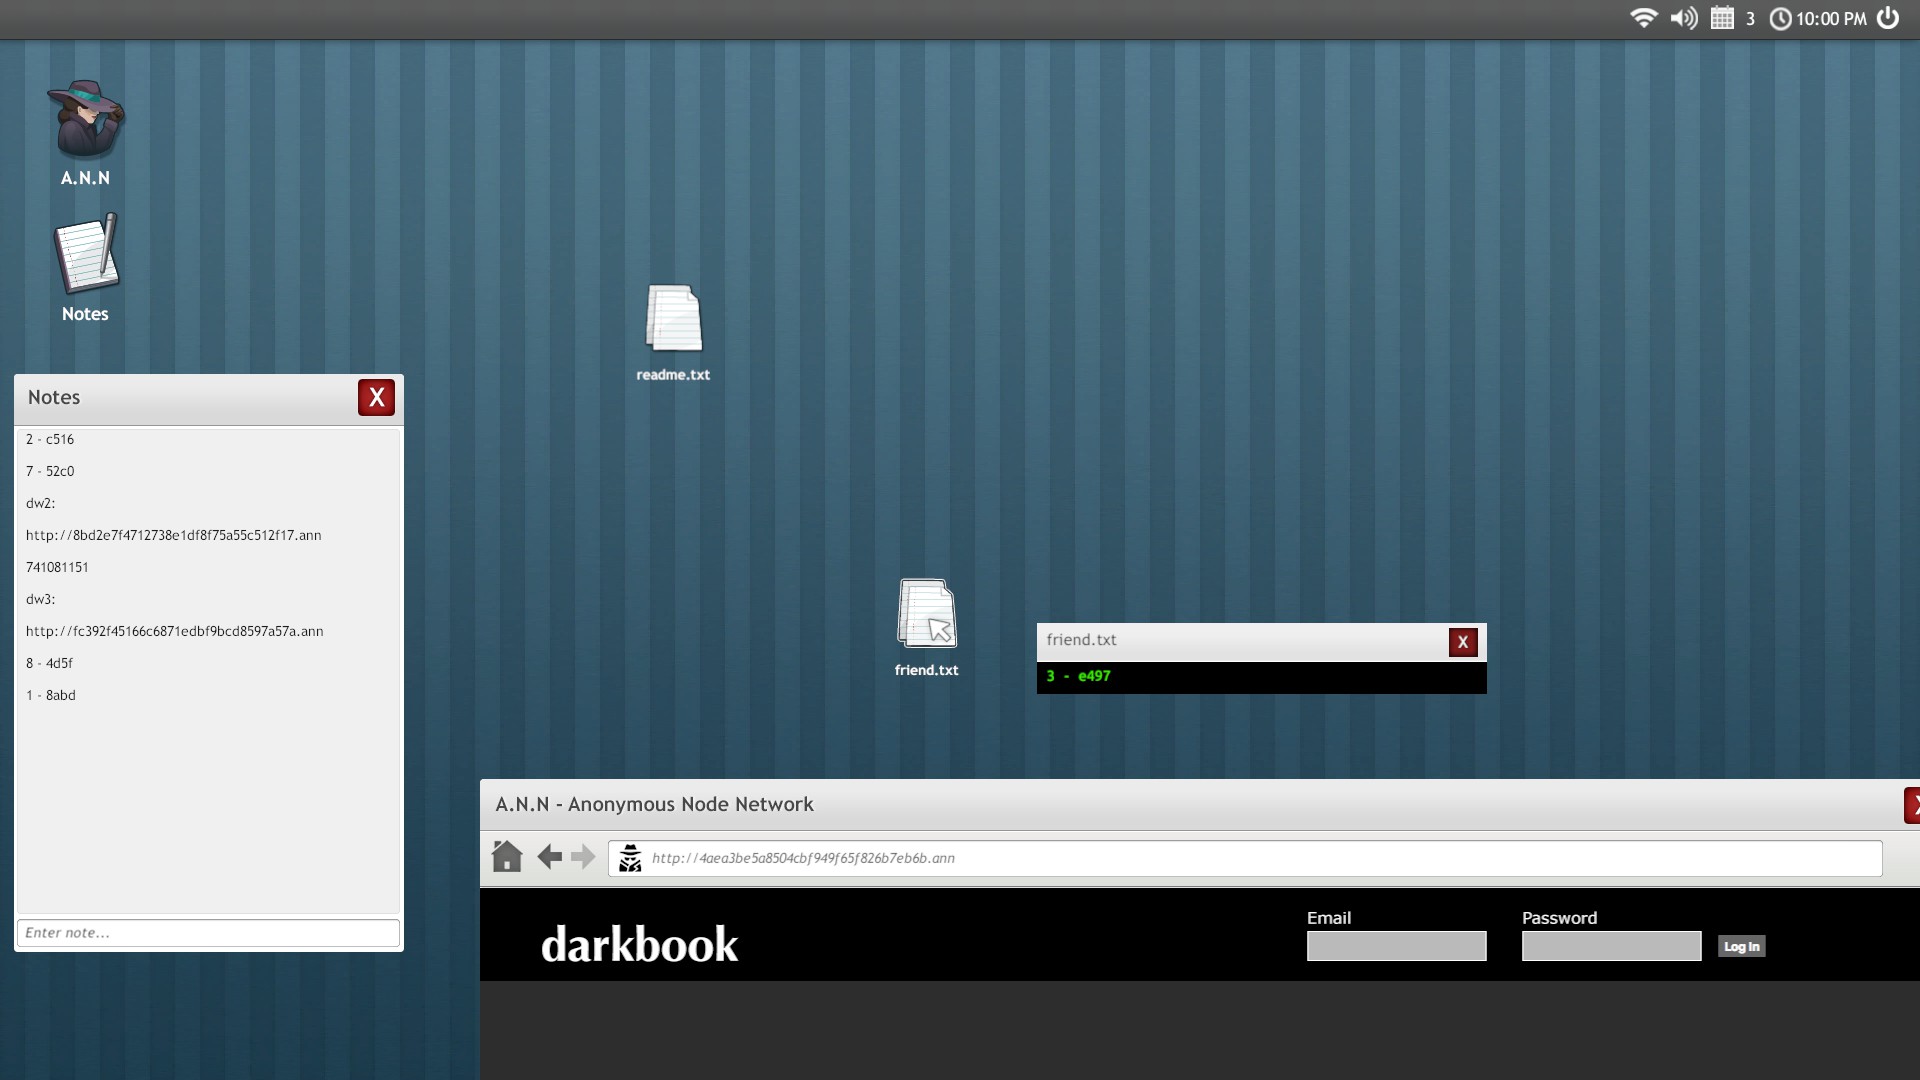Select the dw3 URL note line
The height and width of the screenshot is (1080, 1920).
tap(175, 631)
